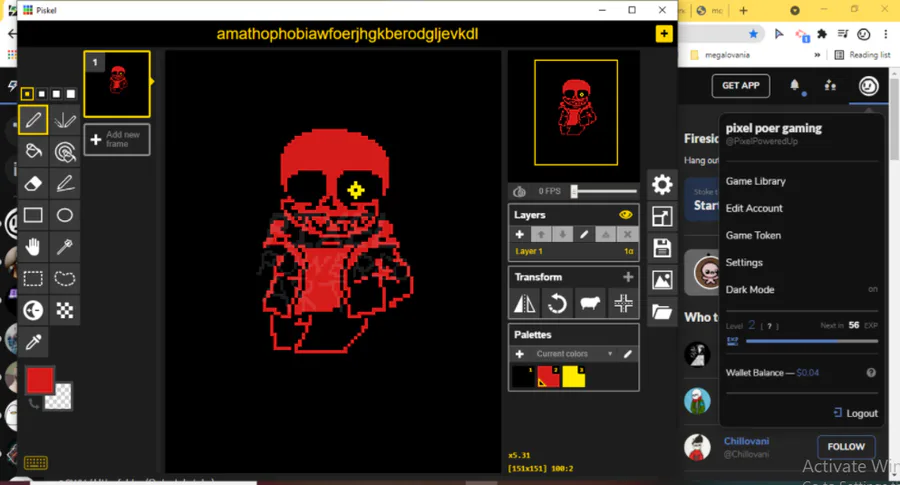The width and height of the screenshot is (900, 485).
Task: Open the Save floppy-disk panel
Action: pos(662,248)
